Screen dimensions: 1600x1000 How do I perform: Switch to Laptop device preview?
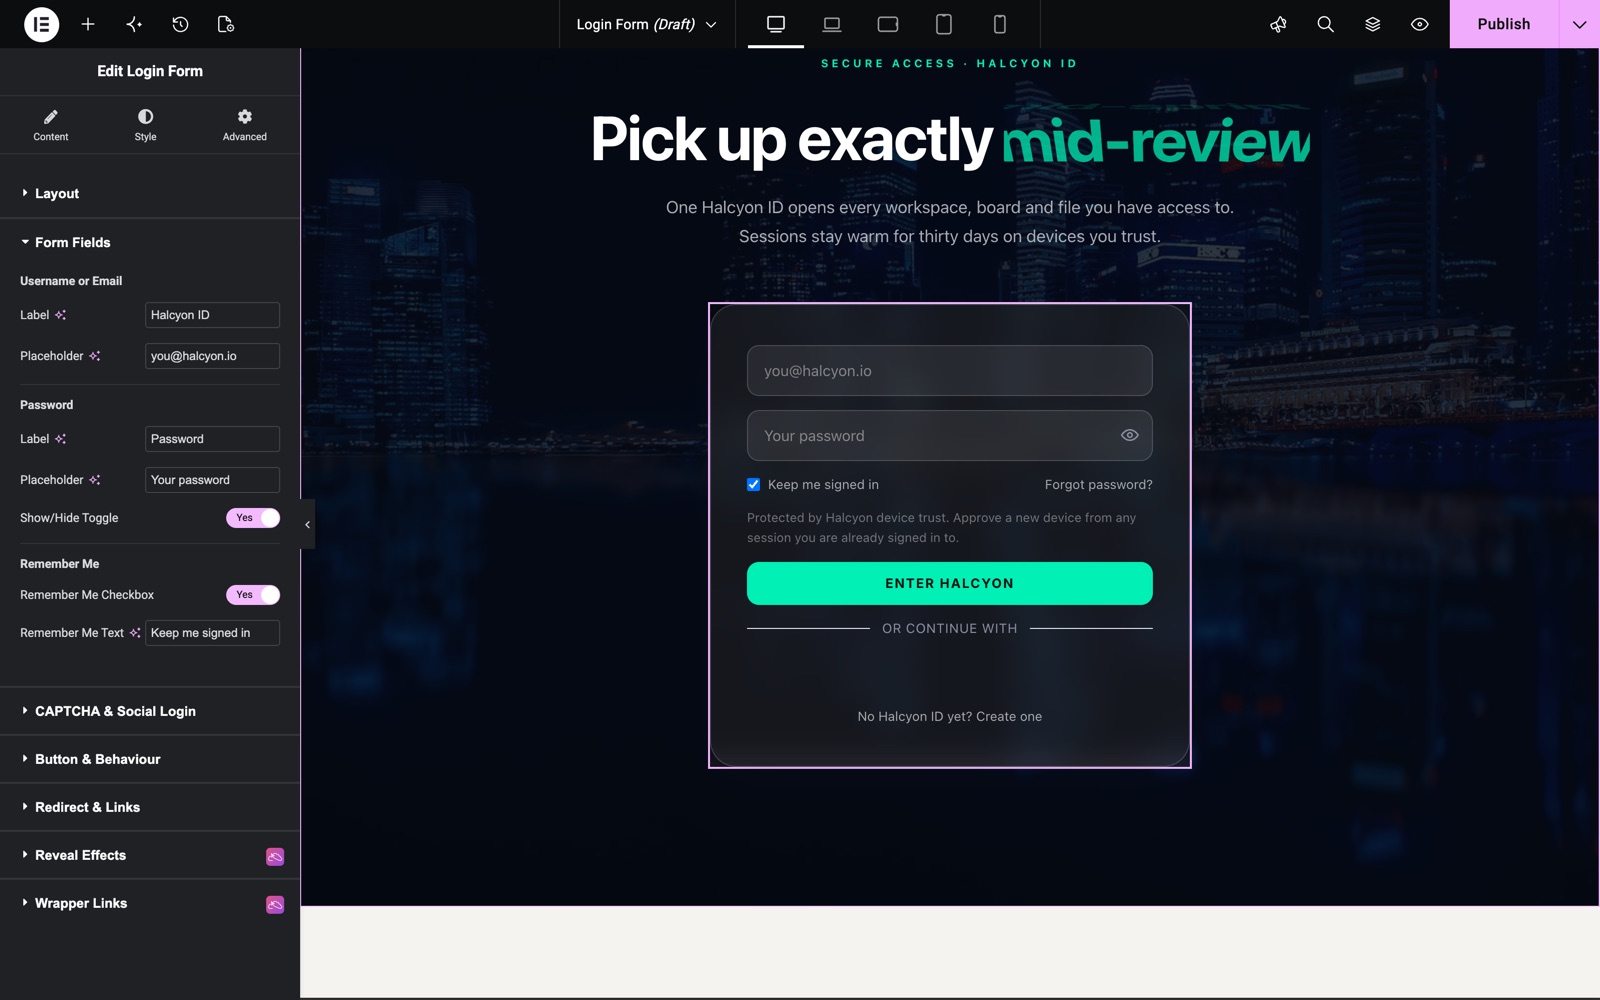[832, 24]
